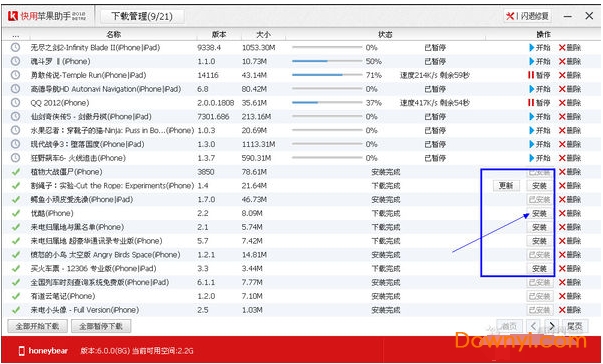Image resolution: width=603 pixels, height=364 pixels.
Task: Delete 买火车票 12306 entry
Action: pyautogui.click(x=570, y=269)
